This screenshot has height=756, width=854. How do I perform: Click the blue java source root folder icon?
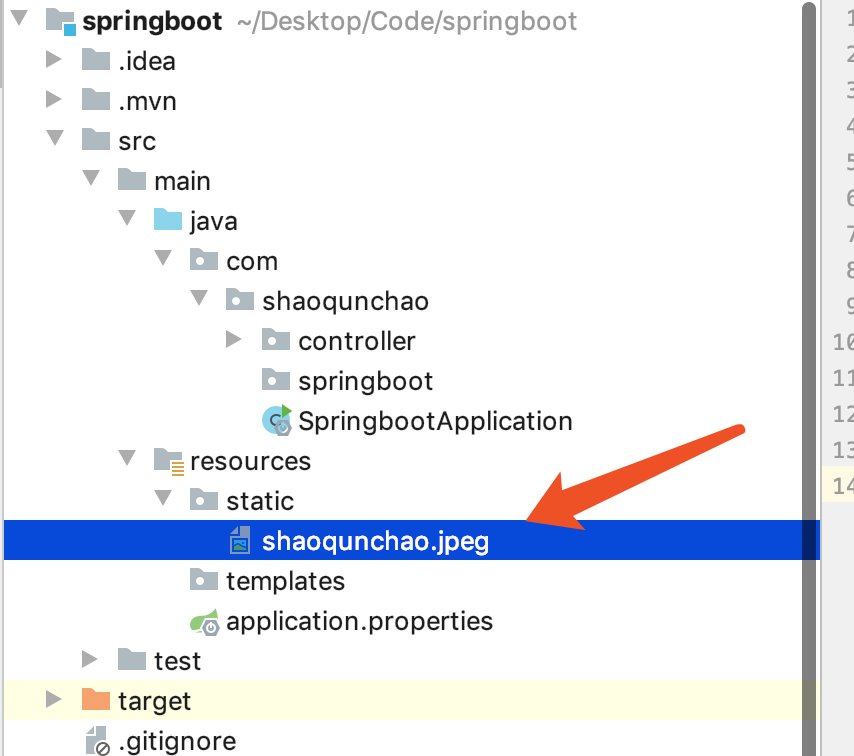166,219
